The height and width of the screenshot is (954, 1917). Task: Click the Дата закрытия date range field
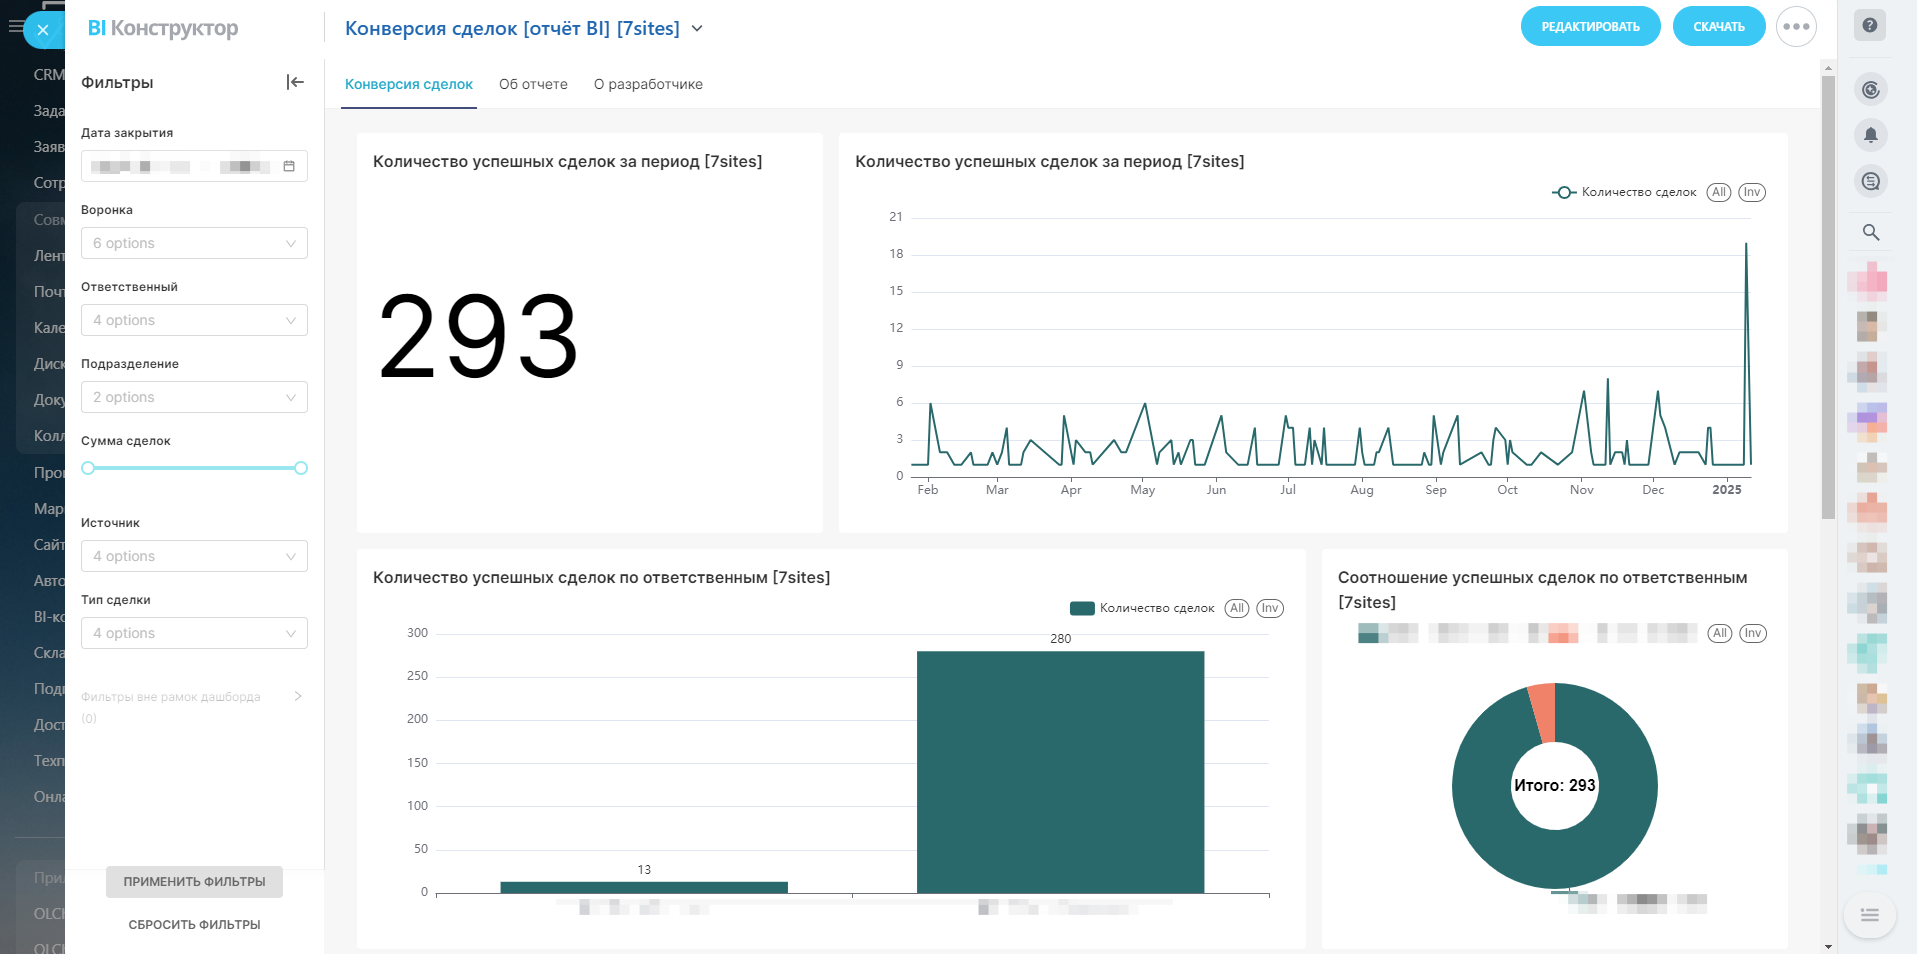[180, 166]
